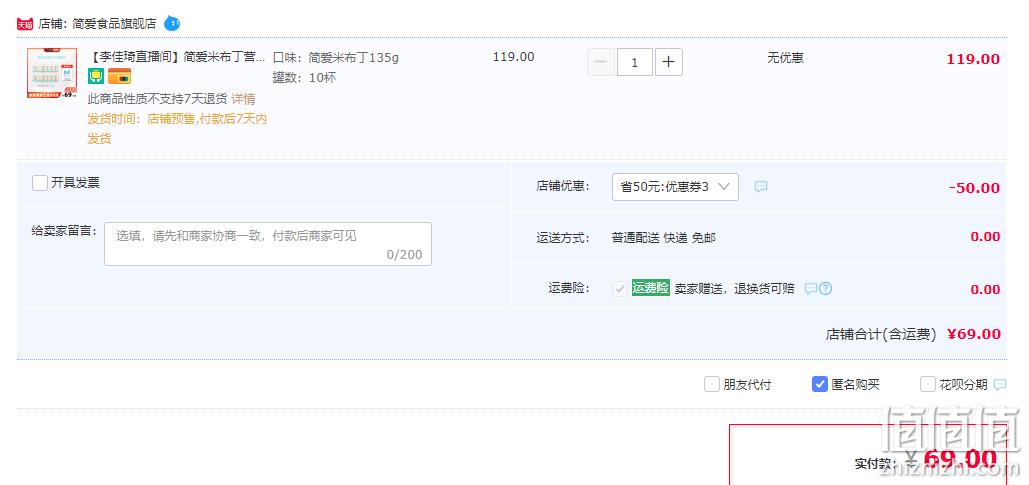Image resolution: width=1029 pixels, height=485 pixels.
Task: Click the 口味: 简爱米布丁135g text
Action: 336,58
